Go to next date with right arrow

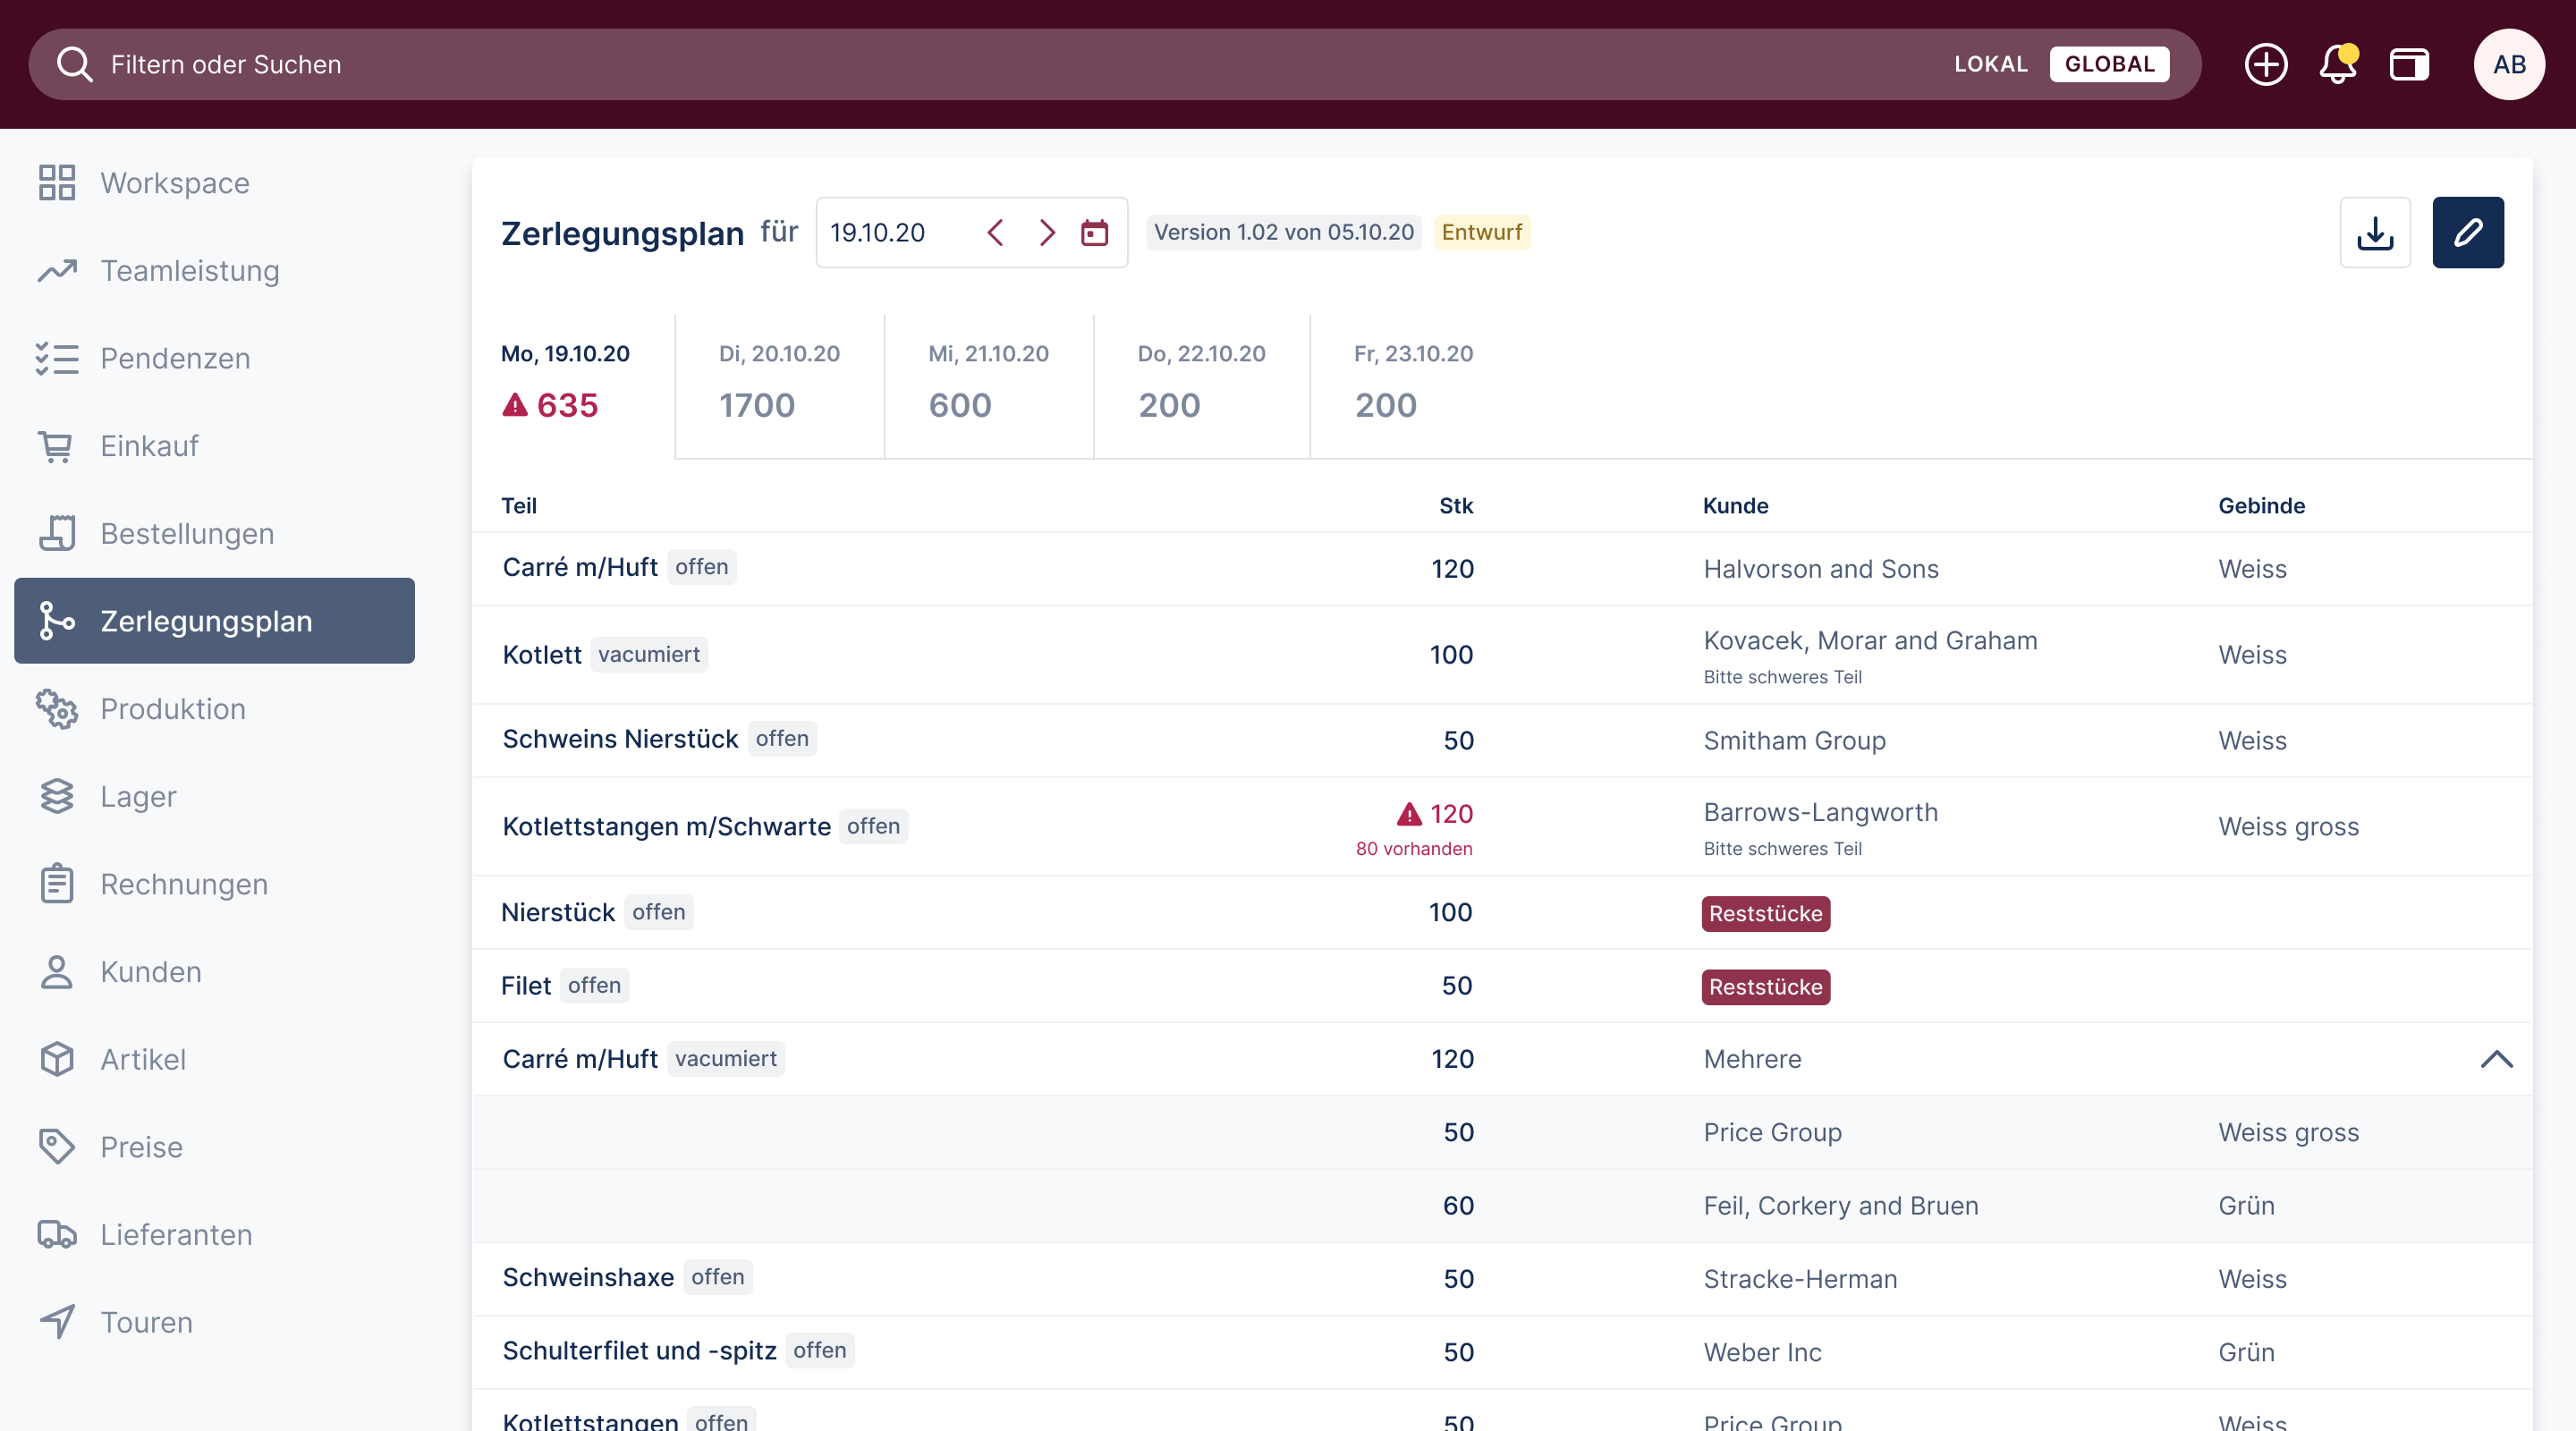(x=1047, y=233)
